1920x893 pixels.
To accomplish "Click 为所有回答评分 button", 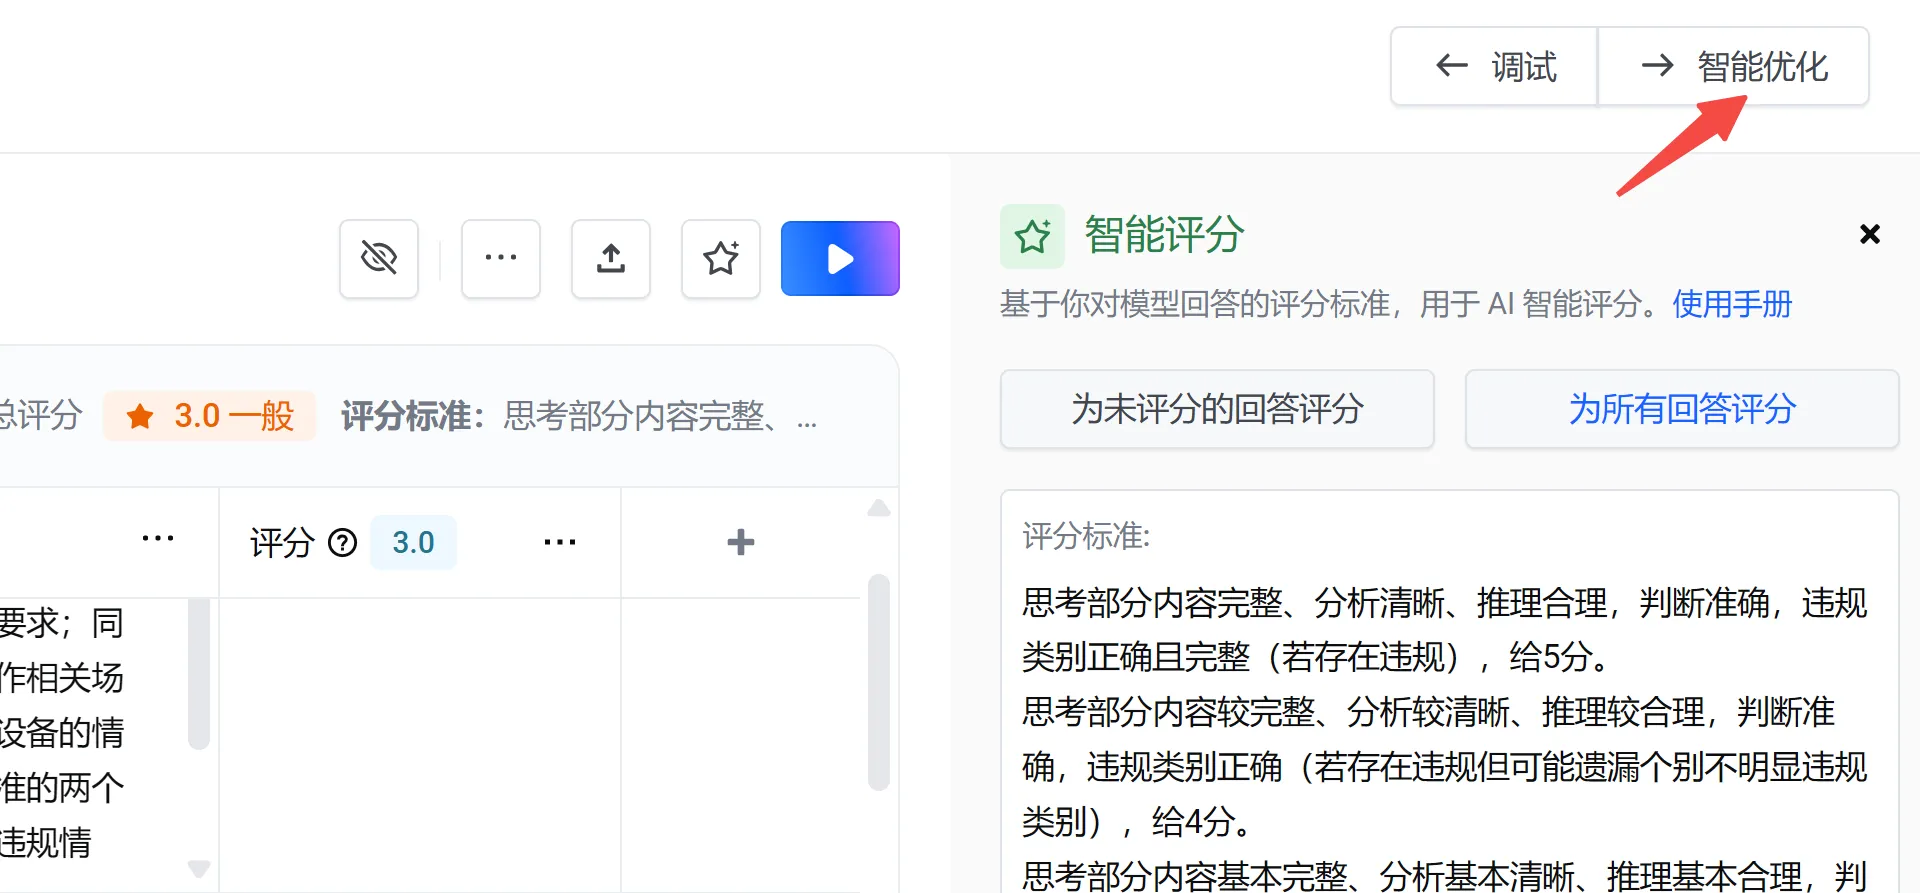I will coord(1682,409).
